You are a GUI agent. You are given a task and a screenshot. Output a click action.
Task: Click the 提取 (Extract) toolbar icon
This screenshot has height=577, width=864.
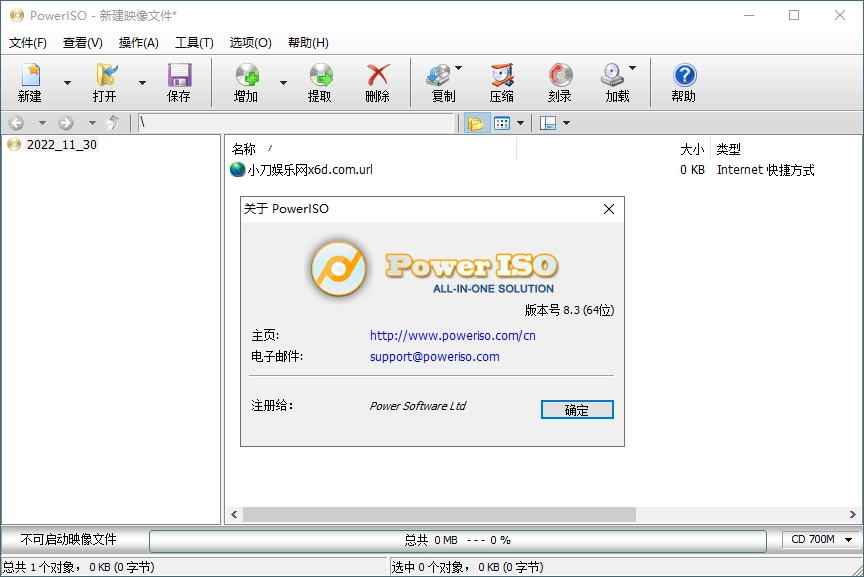tap(320, 78)
